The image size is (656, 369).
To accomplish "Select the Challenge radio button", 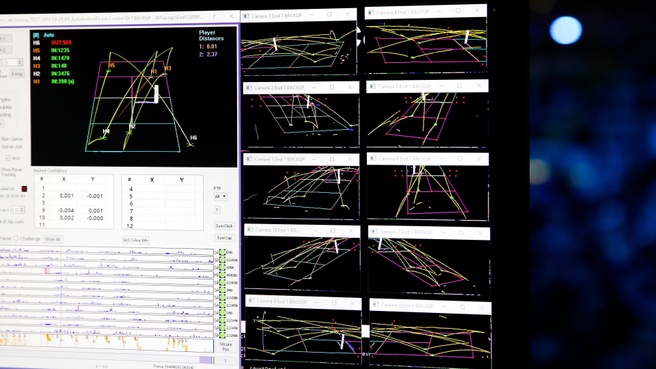I will pyautogui.click(x=16, y=238).
